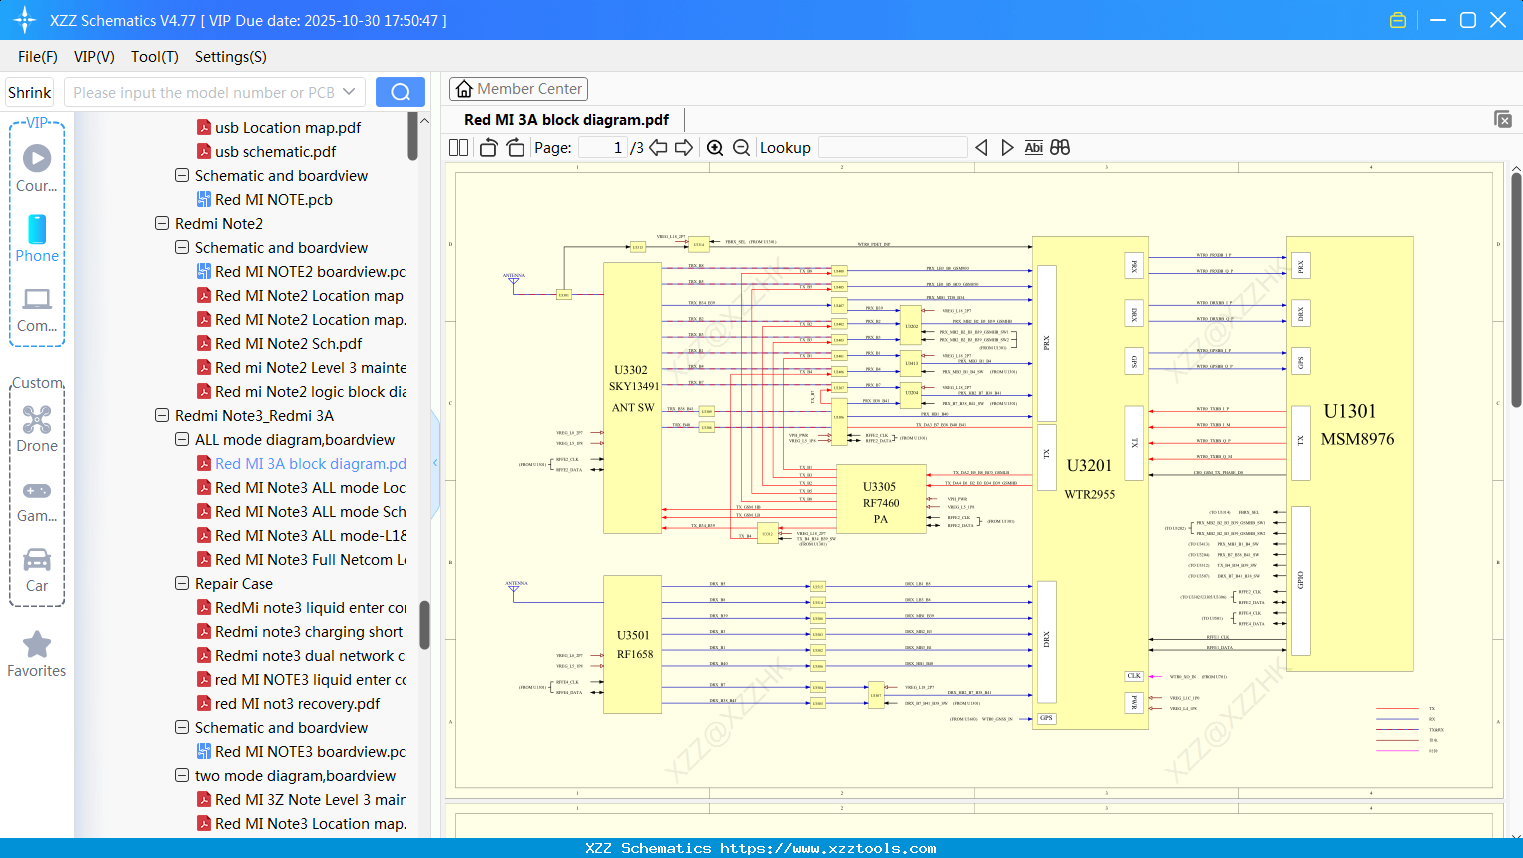
Task: Open the Settings(S) menu
Action: [x=229, y=57]
